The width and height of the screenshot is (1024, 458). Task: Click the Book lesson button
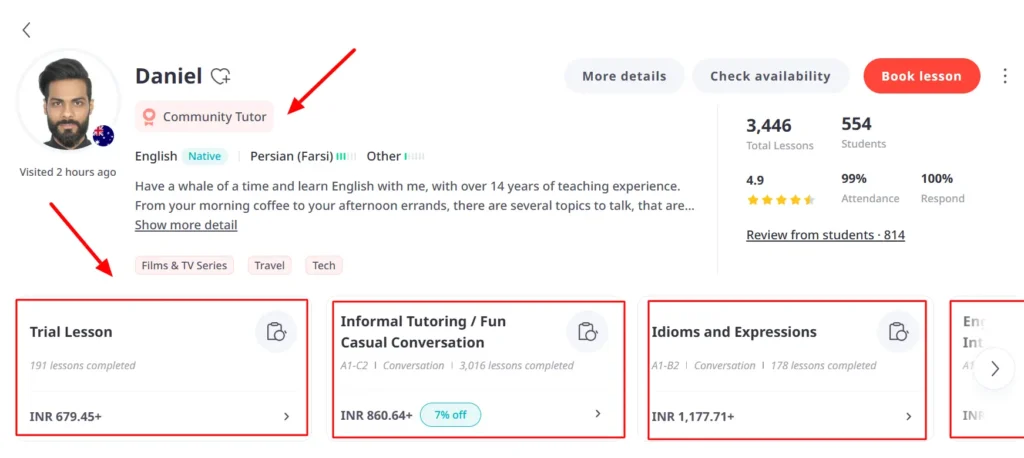[921, 76]
